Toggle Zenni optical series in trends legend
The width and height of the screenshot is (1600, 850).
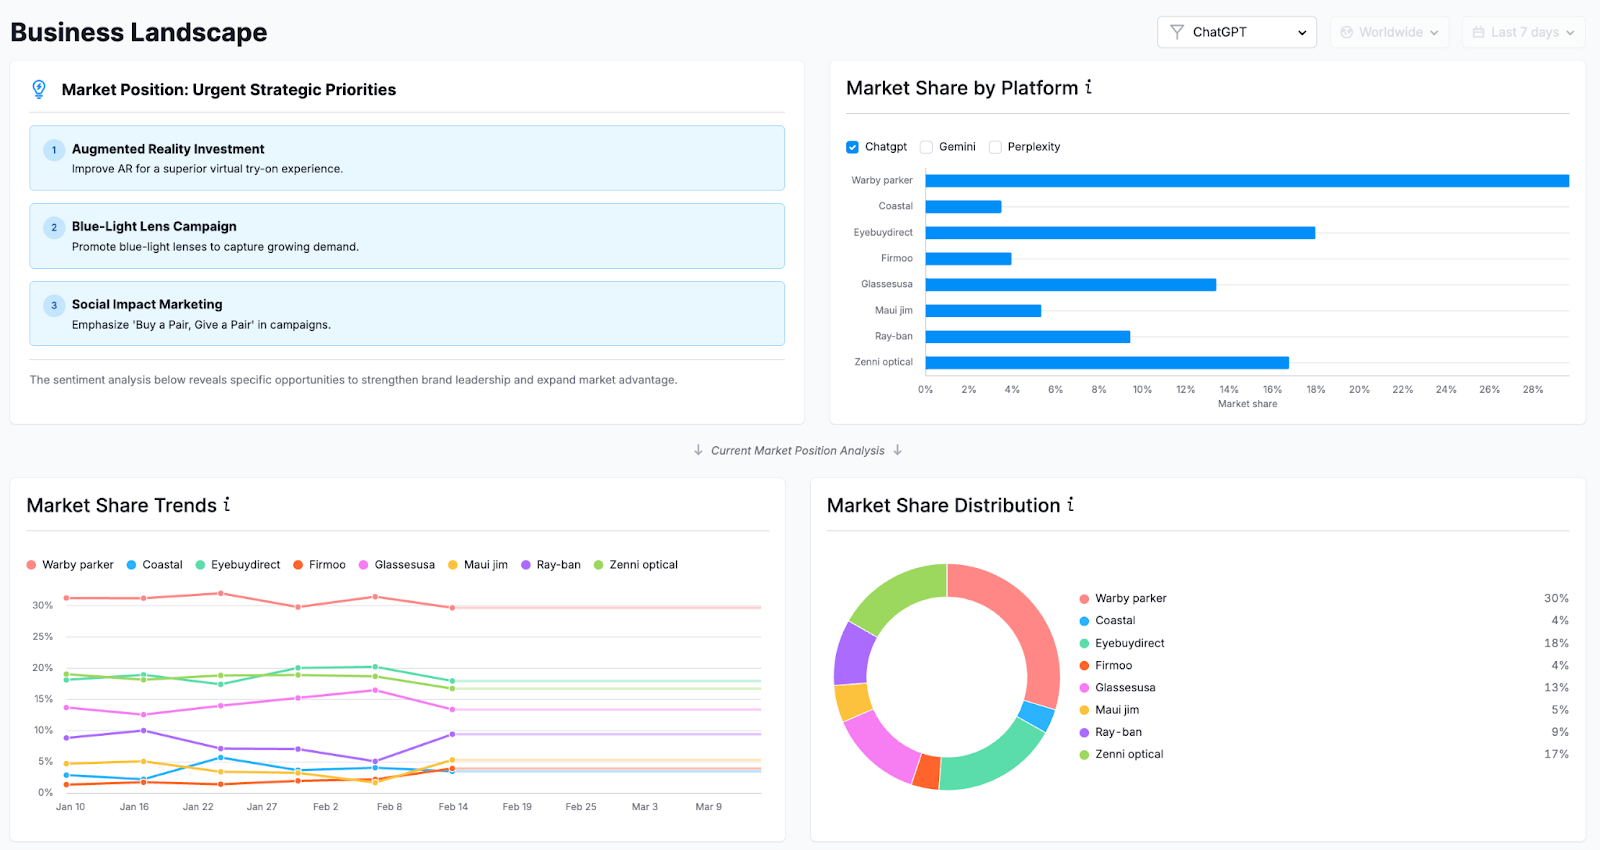636,565
